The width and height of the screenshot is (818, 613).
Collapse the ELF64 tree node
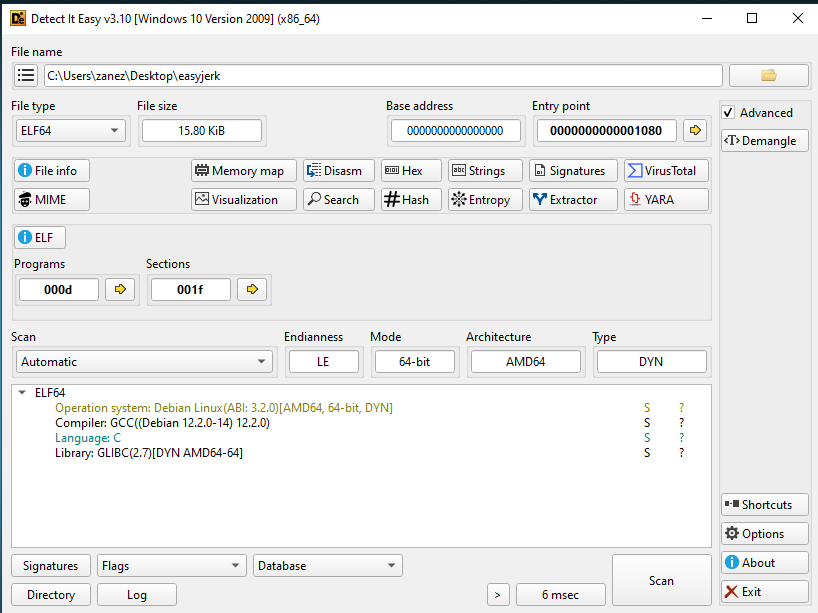click(x=22, y=392)
